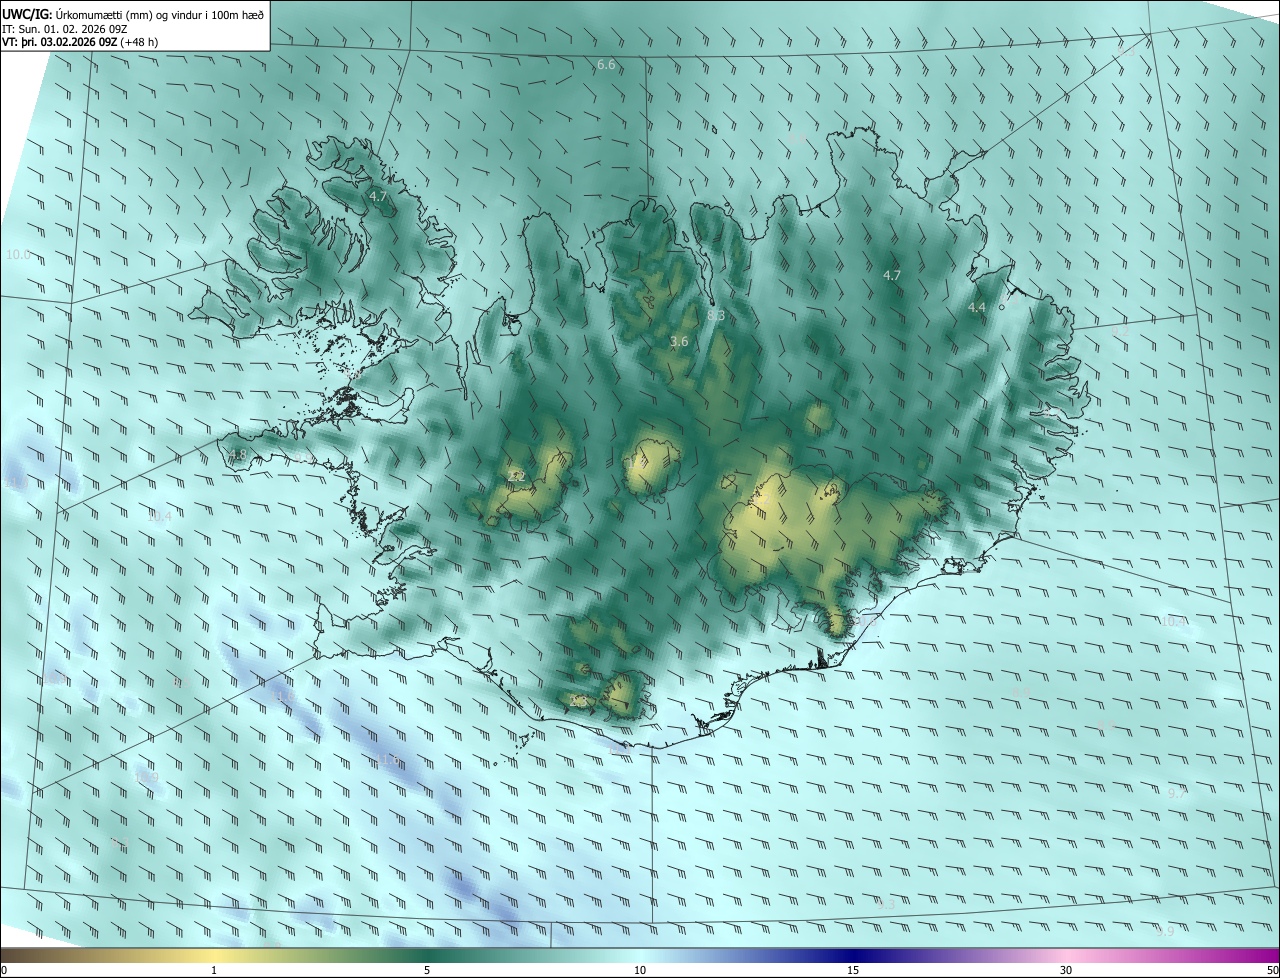Screen dimensions: 1280x978
Task: Select the initial time line 'IT: Sun. 01. 02. 2026 09Z'
Action: 64,28
